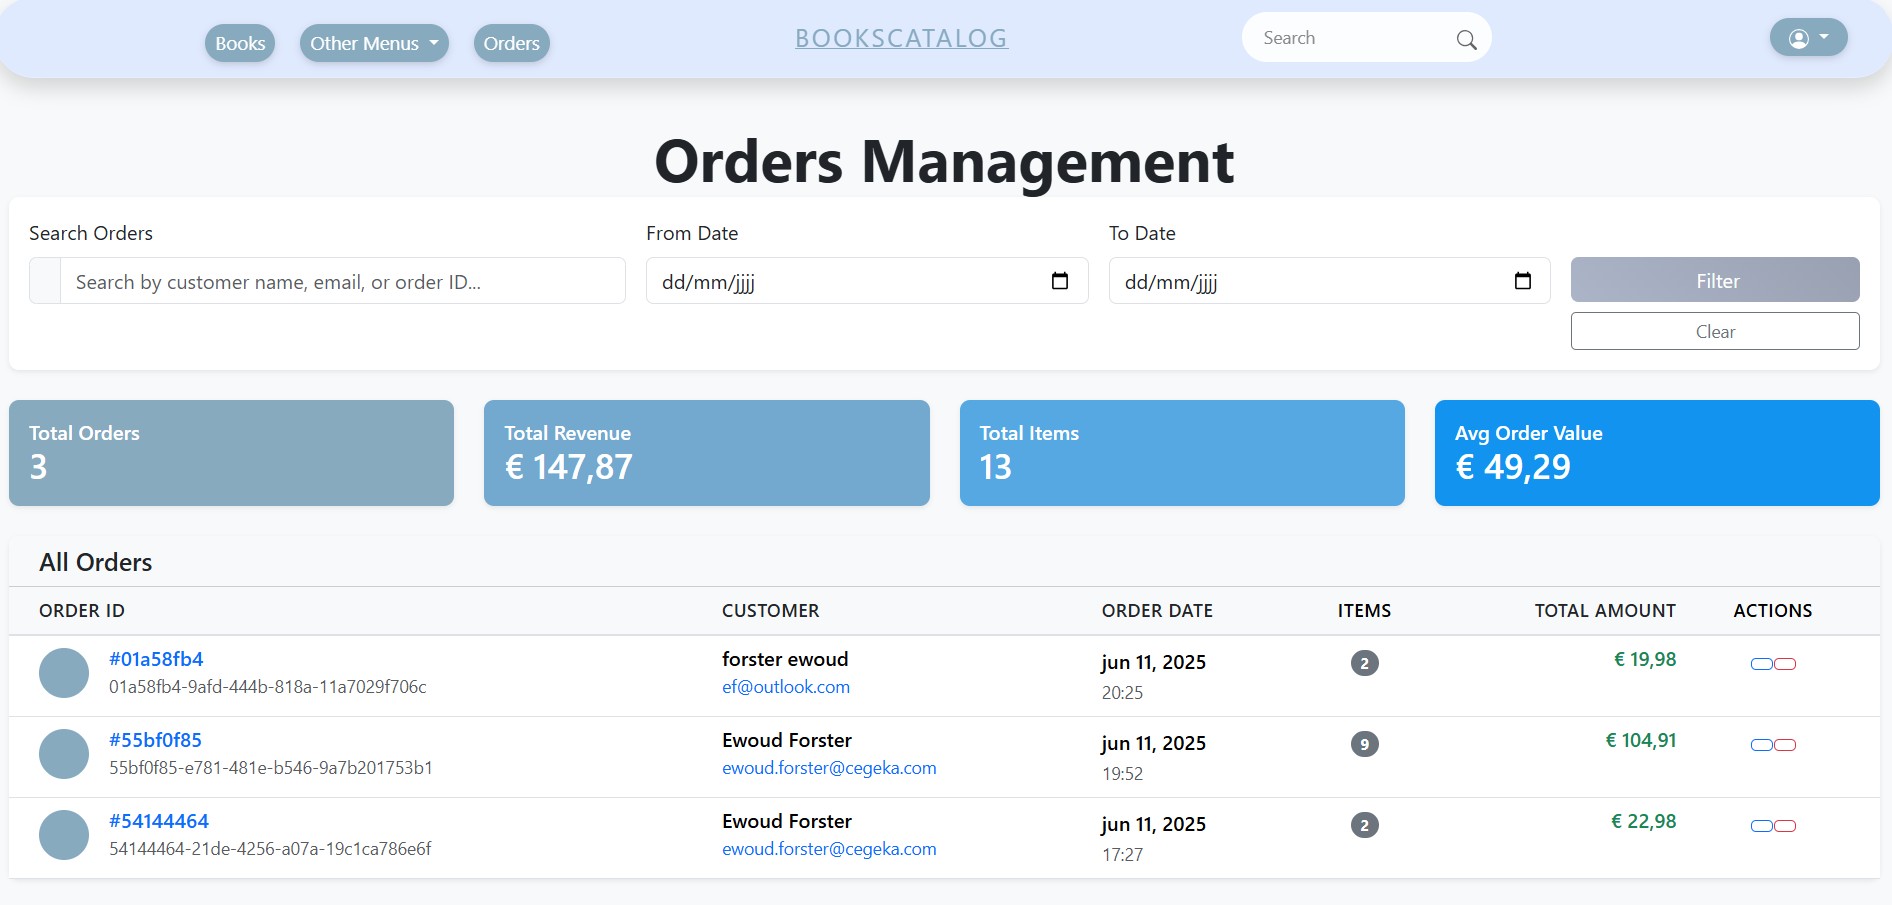Viewport: 1892px width, 905px height.
Task: Click the Clear button
Action: click(x=1715, y=331)
